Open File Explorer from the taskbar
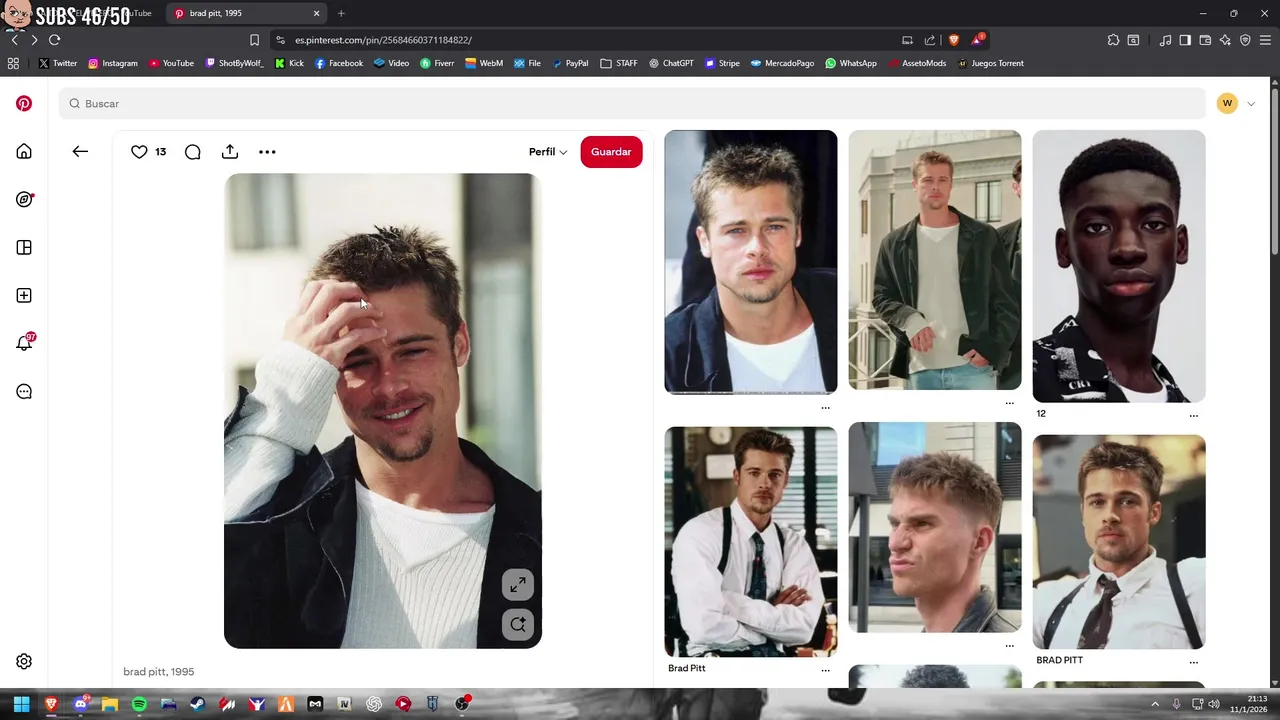Viewport: 1280px width, 720px height. click(110, 704)
